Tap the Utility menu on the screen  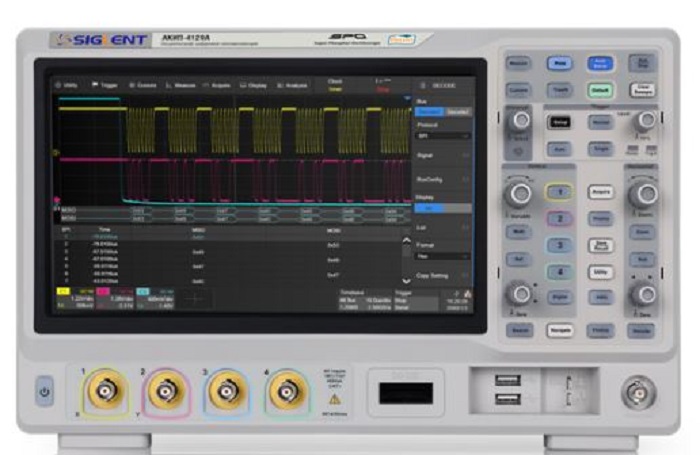67,85
